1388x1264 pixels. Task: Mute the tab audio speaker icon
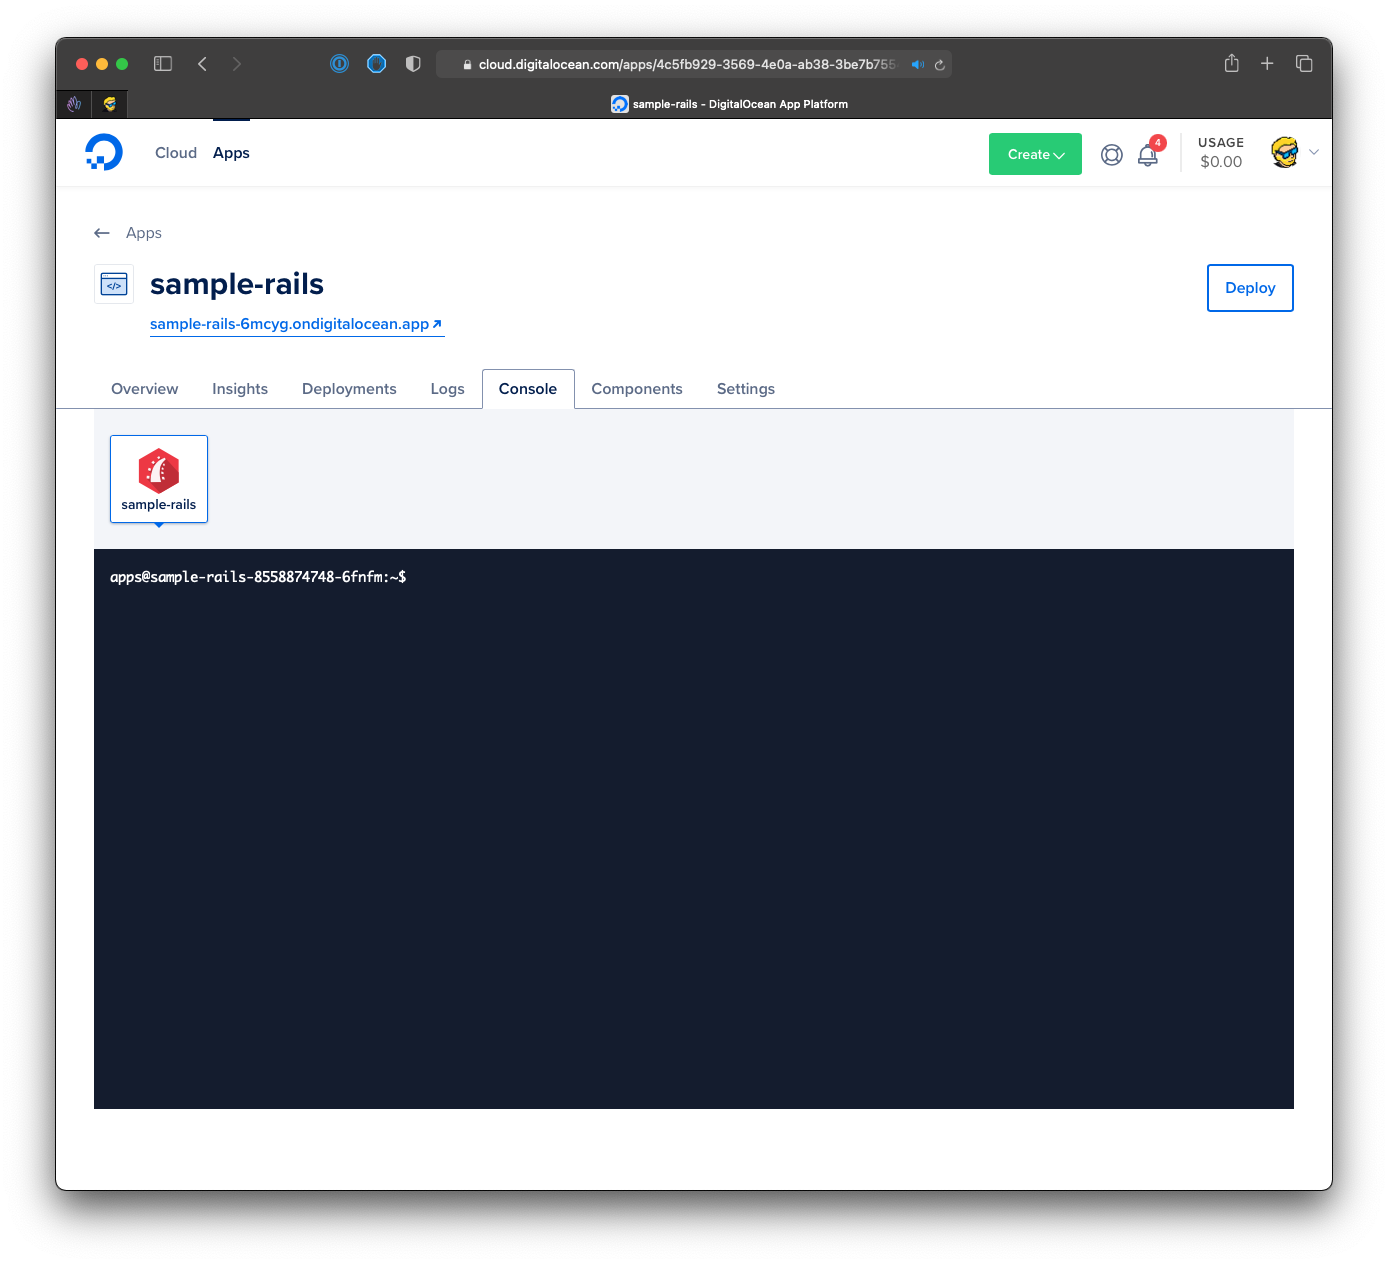[x=917, y=65]
